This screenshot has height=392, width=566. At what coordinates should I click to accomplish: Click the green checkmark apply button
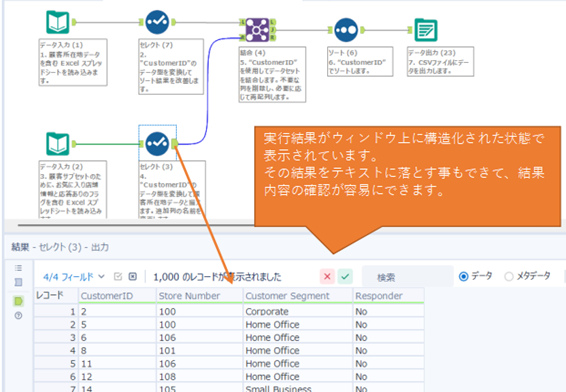[345, 277]
